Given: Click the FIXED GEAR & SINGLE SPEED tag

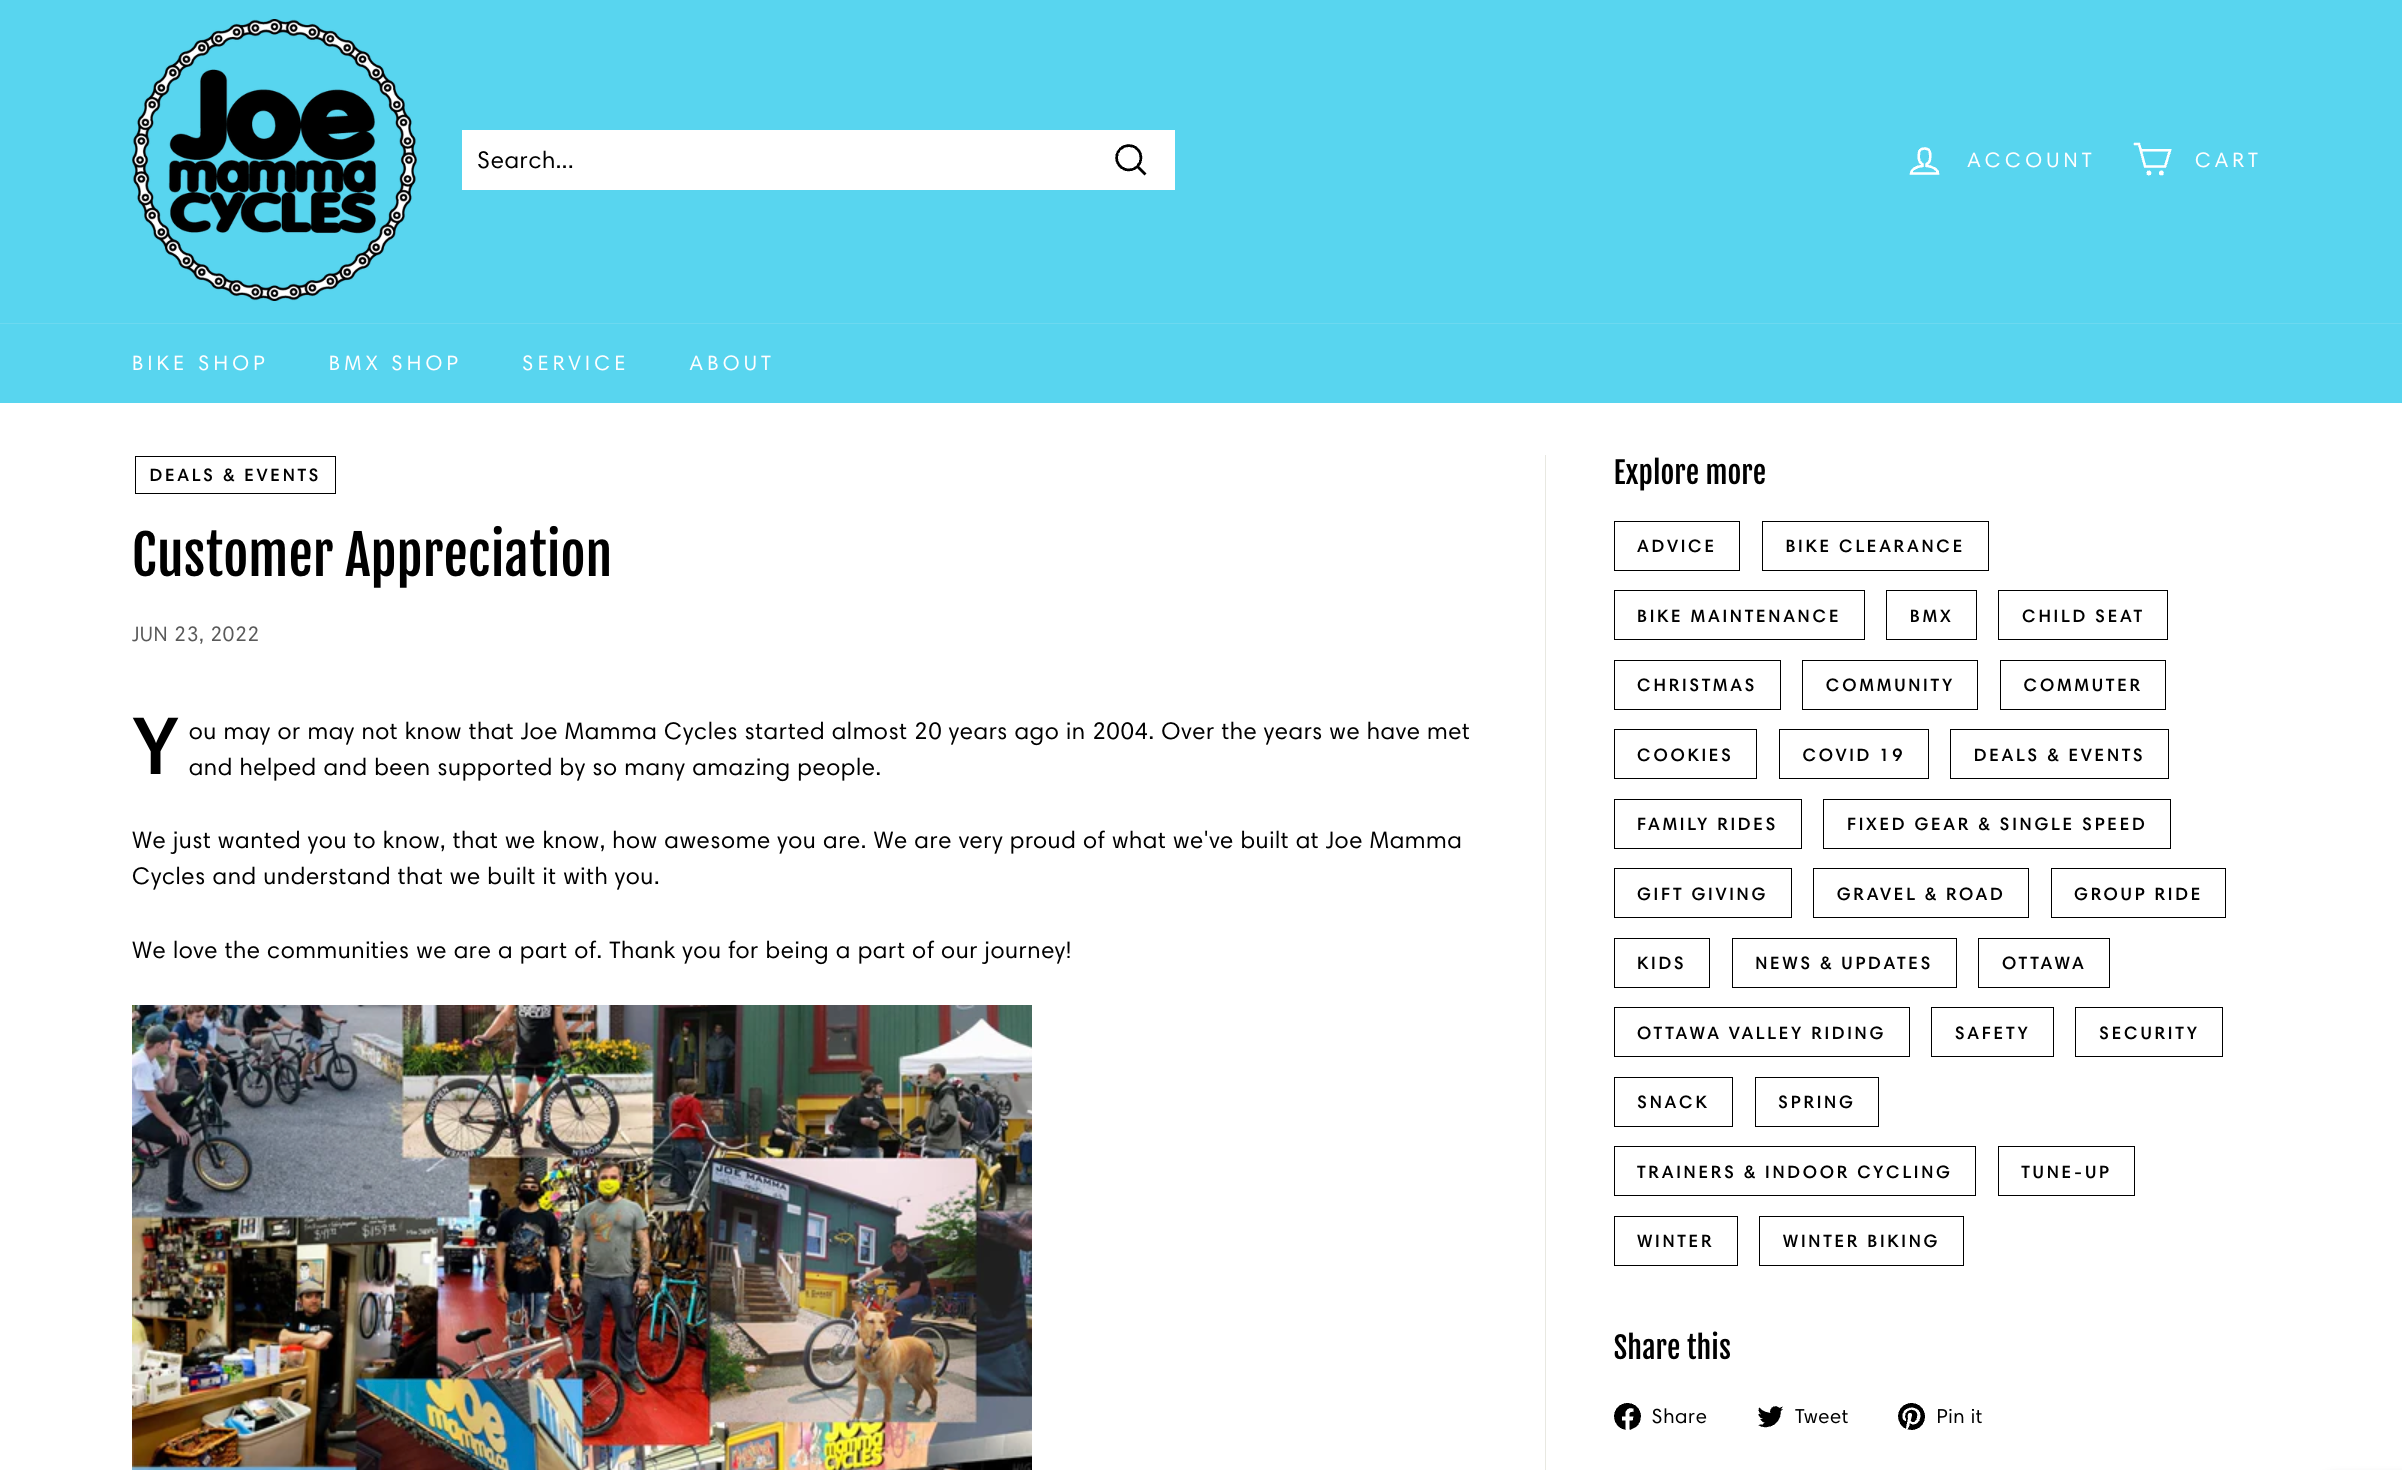Looking at the screenshot, I should pyautogui.click(x=1995, y=823).
